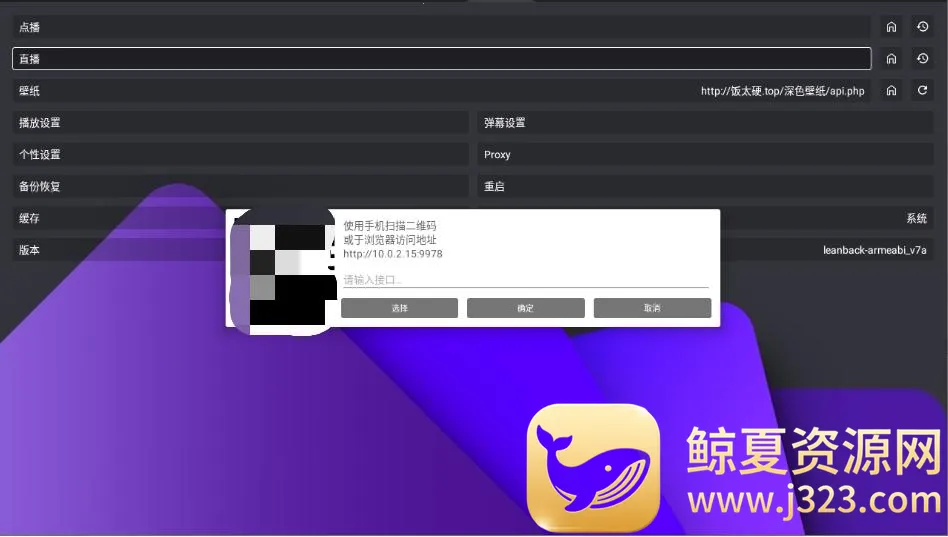Open the Proxy setting
This screenshot has width=948, height=537.
706,155
